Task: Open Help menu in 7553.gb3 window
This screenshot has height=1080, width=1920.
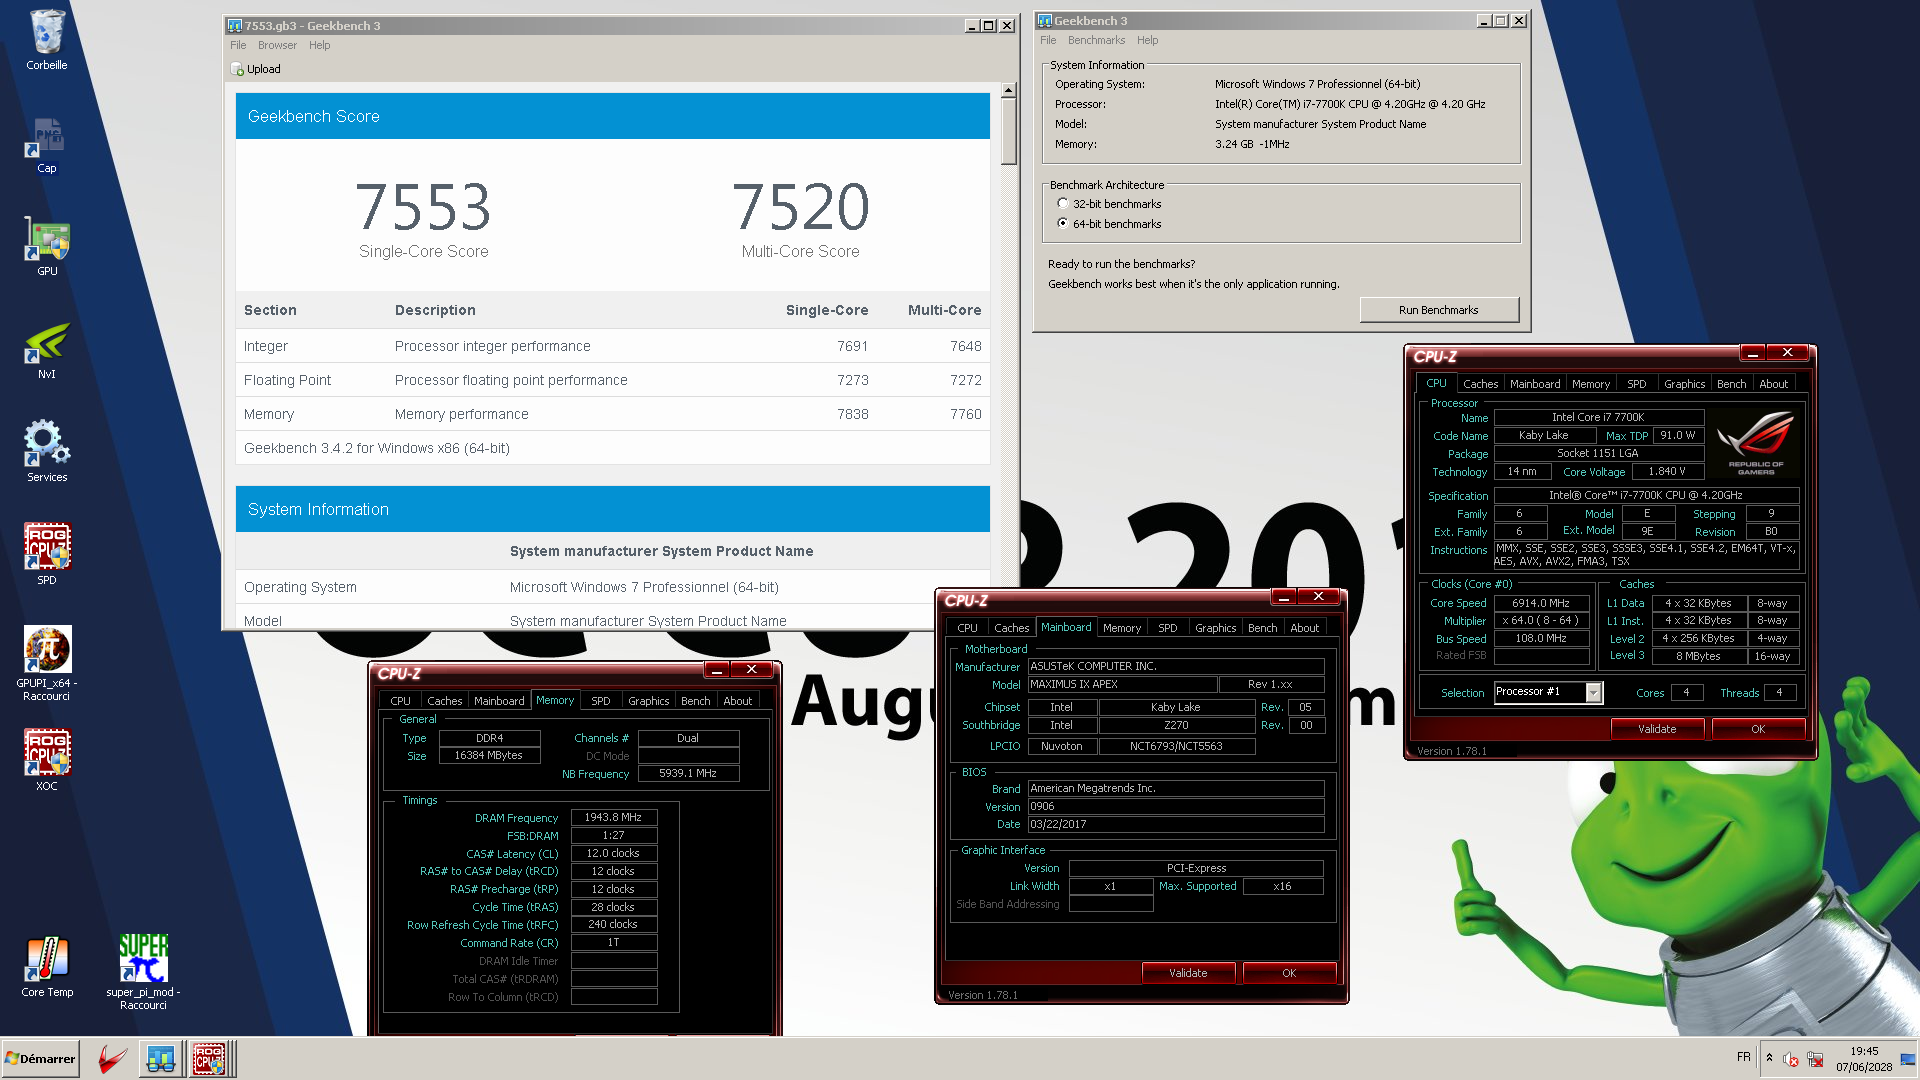Action: click(320, 45)
